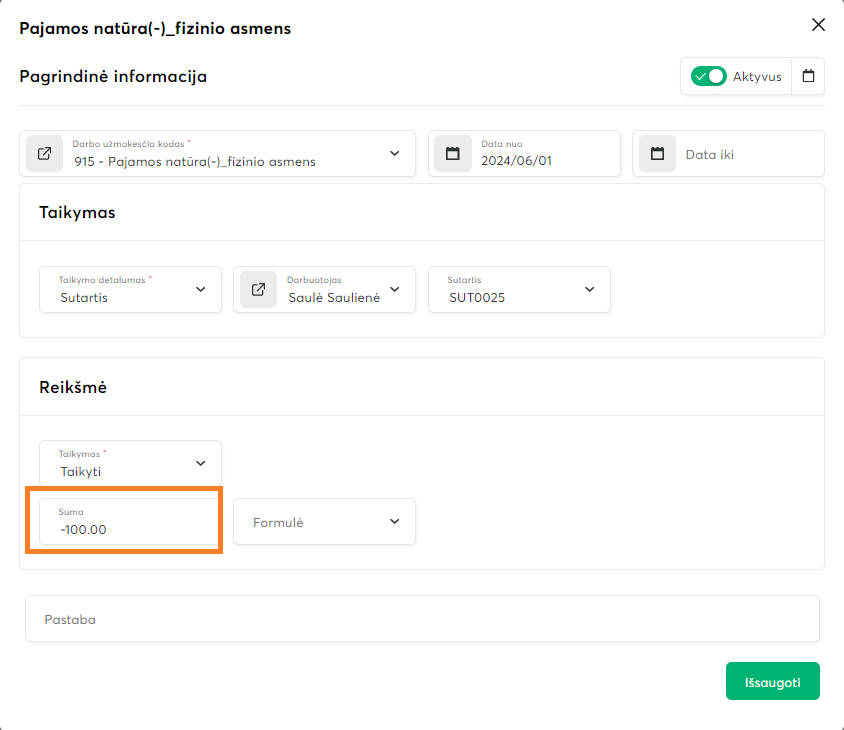Image resolution: width=844 pixels, height=730 pixels.
Task: Click the Data nuo date field
Action: (540, 160)
